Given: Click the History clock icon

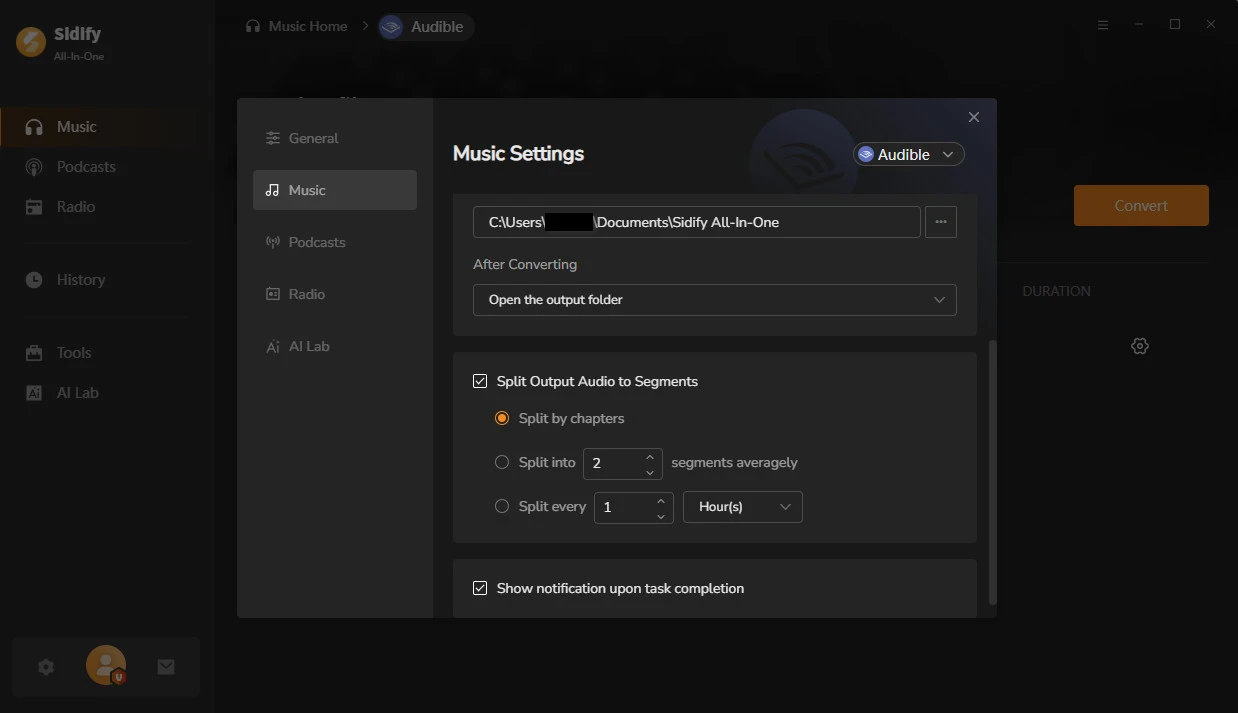Looking at the screenshot, I should [34, 280].
